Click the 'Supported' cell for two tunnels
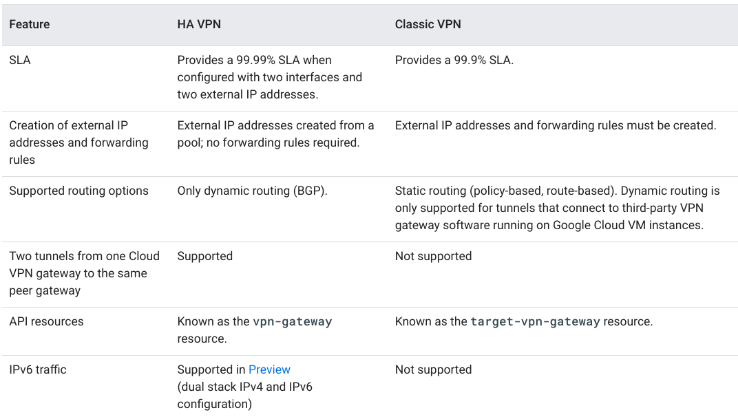The width and height of the screenshot is (738, 418). click(205, 256)
